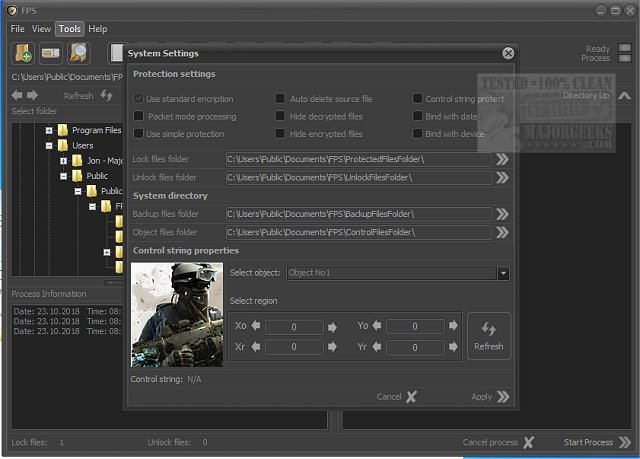Screen dimensions: 640x459
Task: Click the Directory Up arrow
Action: click(x=624, y=96)
